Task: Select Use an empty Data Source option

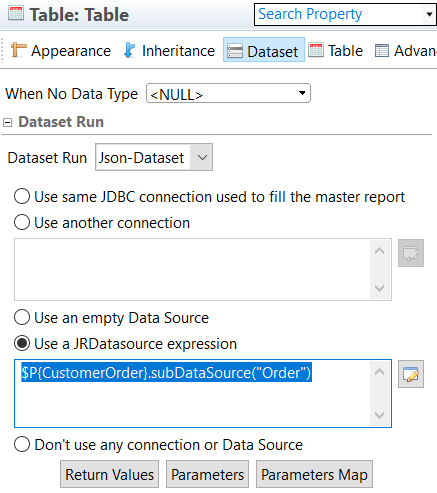Action: coord(22,317)
